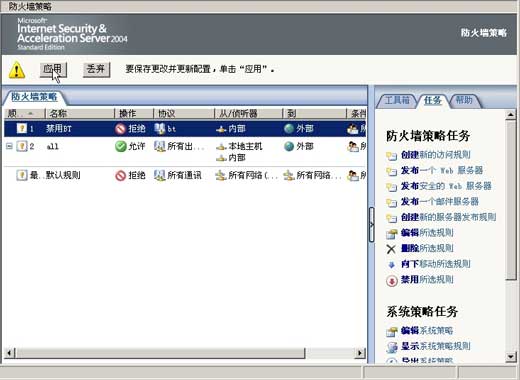
Task: Open the 帮助 tab
Action: tap(464, 100)
